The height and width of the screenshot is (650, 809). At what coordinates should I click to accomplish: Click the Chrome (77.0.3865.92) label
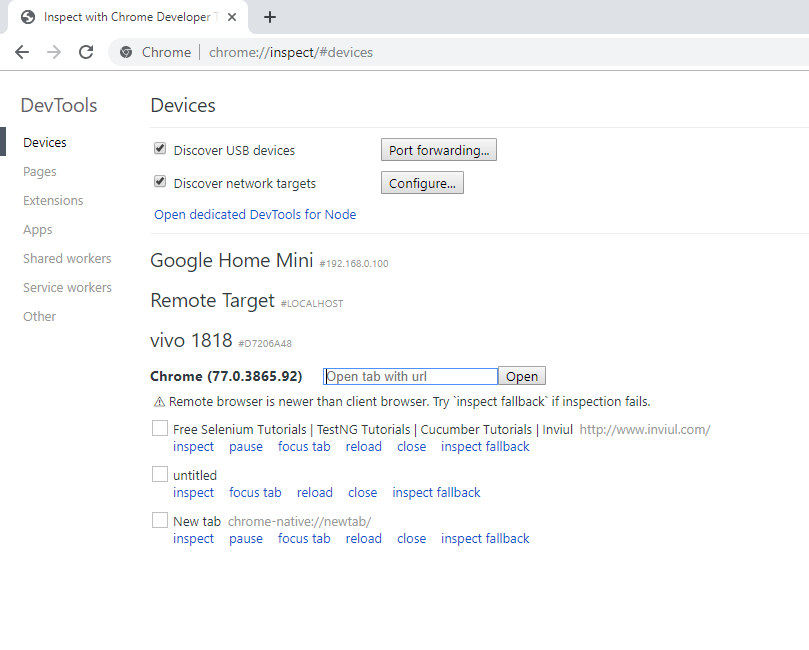[x=226, y=376]
